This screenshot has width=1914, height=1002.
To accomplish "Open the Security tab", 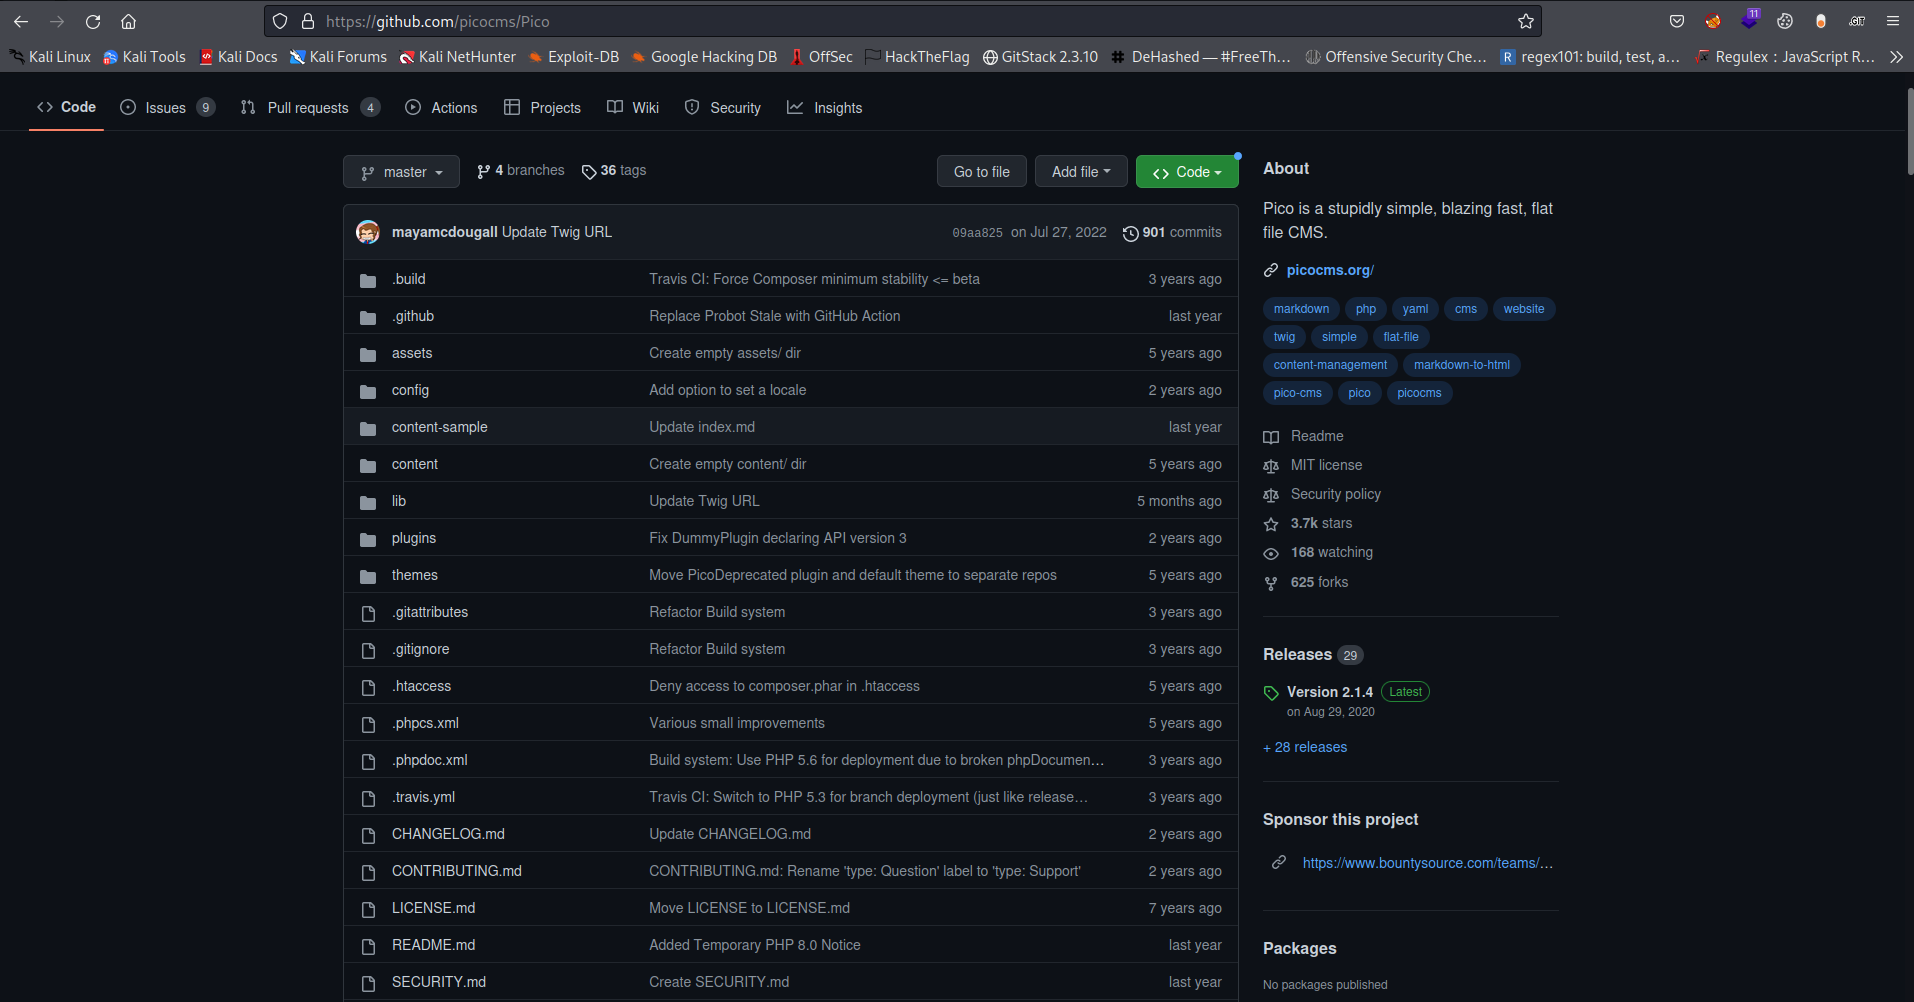I will (723, 107).
